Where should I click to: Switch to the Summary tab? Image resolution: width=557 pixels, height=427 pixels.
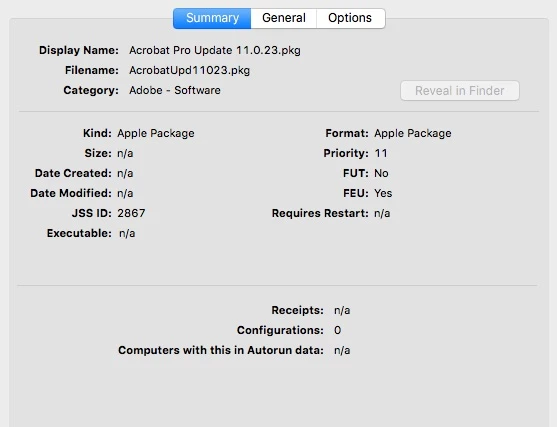[212, 18]
